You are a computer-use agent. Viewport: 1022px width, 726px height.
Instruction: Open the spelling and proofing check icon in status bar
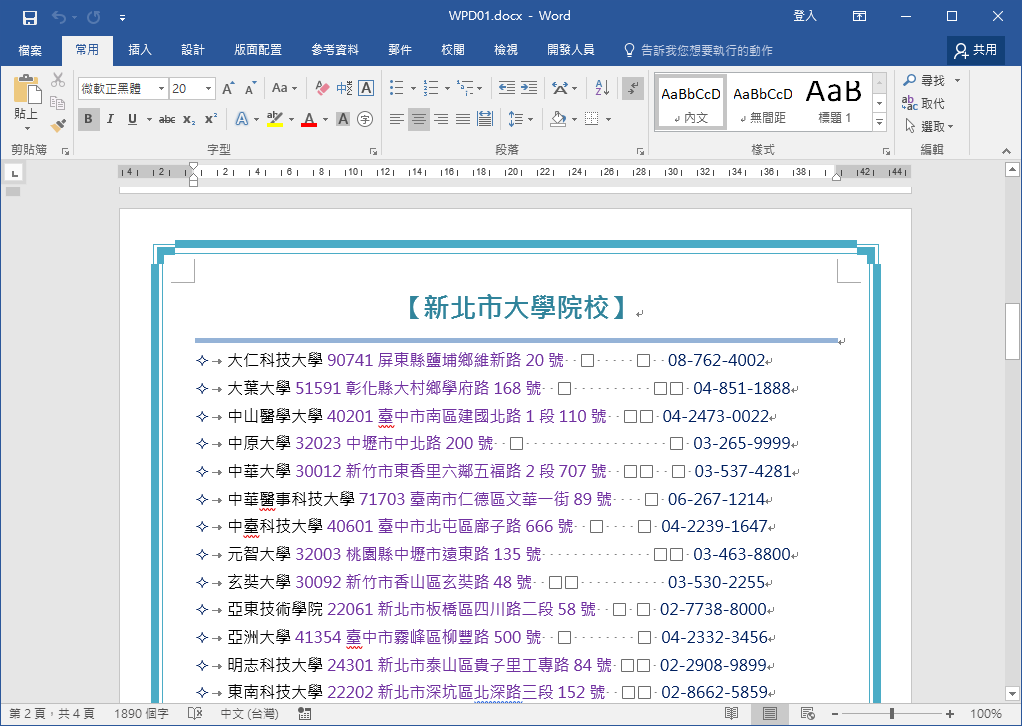tap(195, 714)
